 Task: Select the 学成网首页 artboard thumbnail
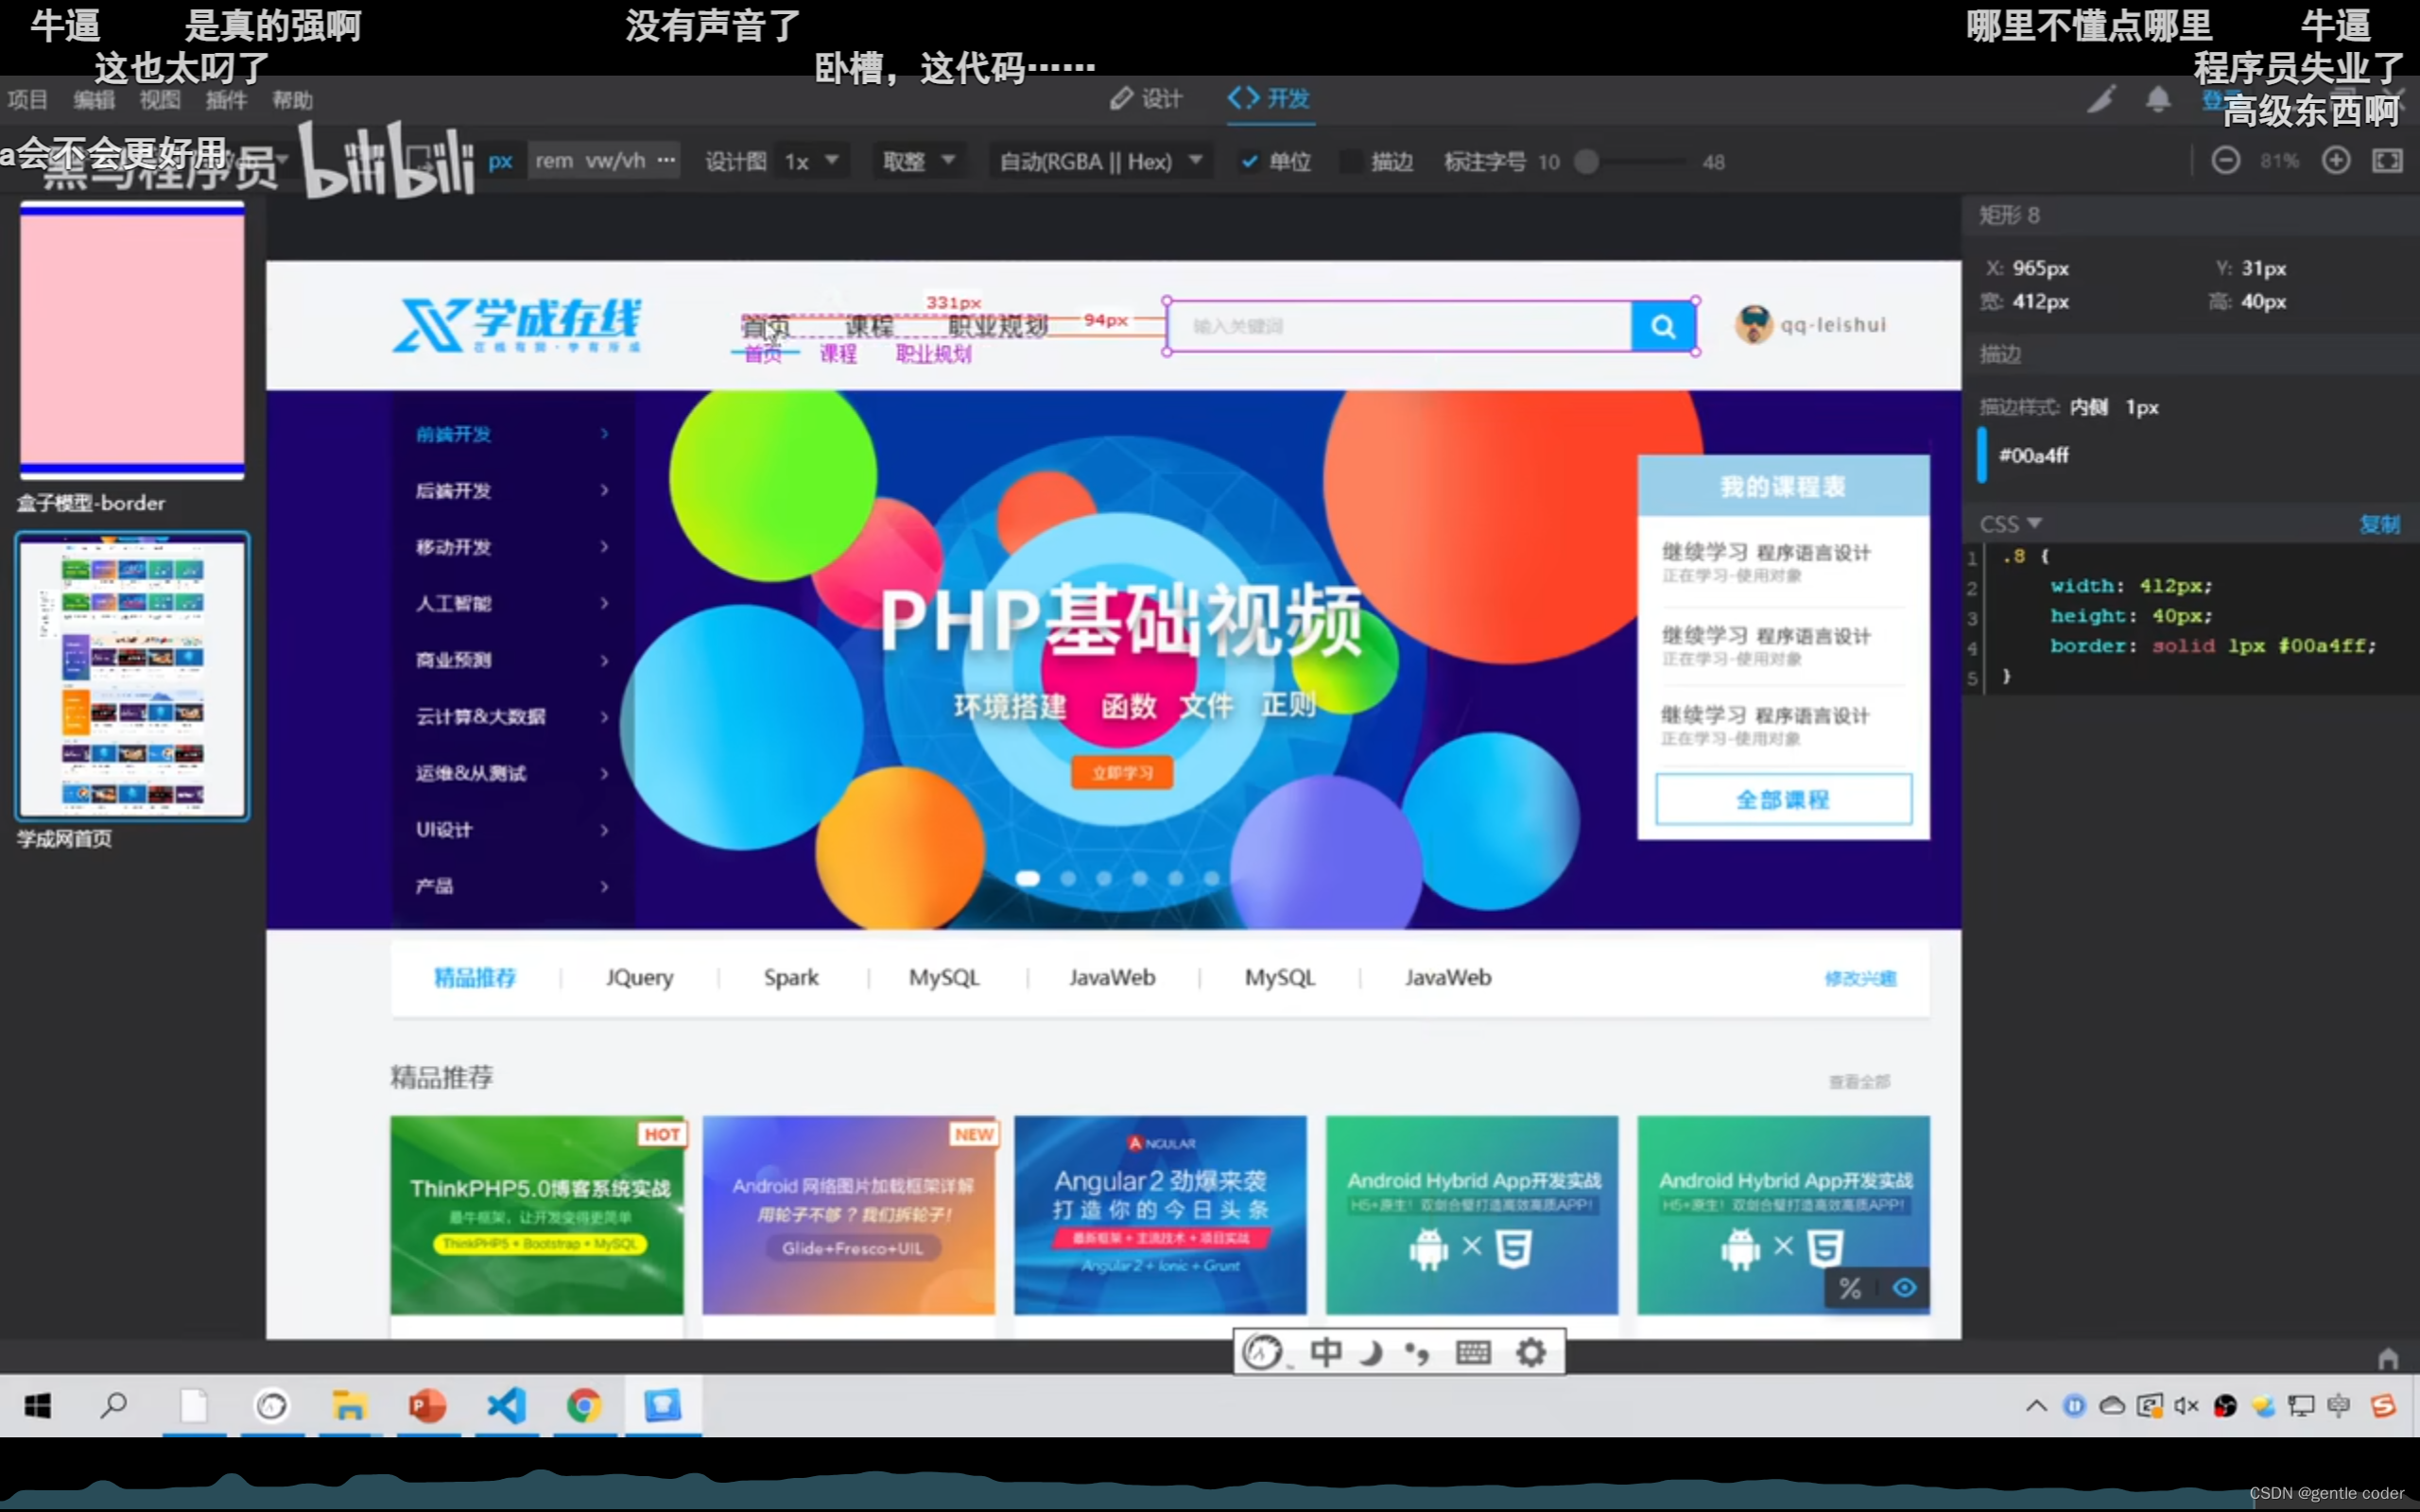click(132, 676)
